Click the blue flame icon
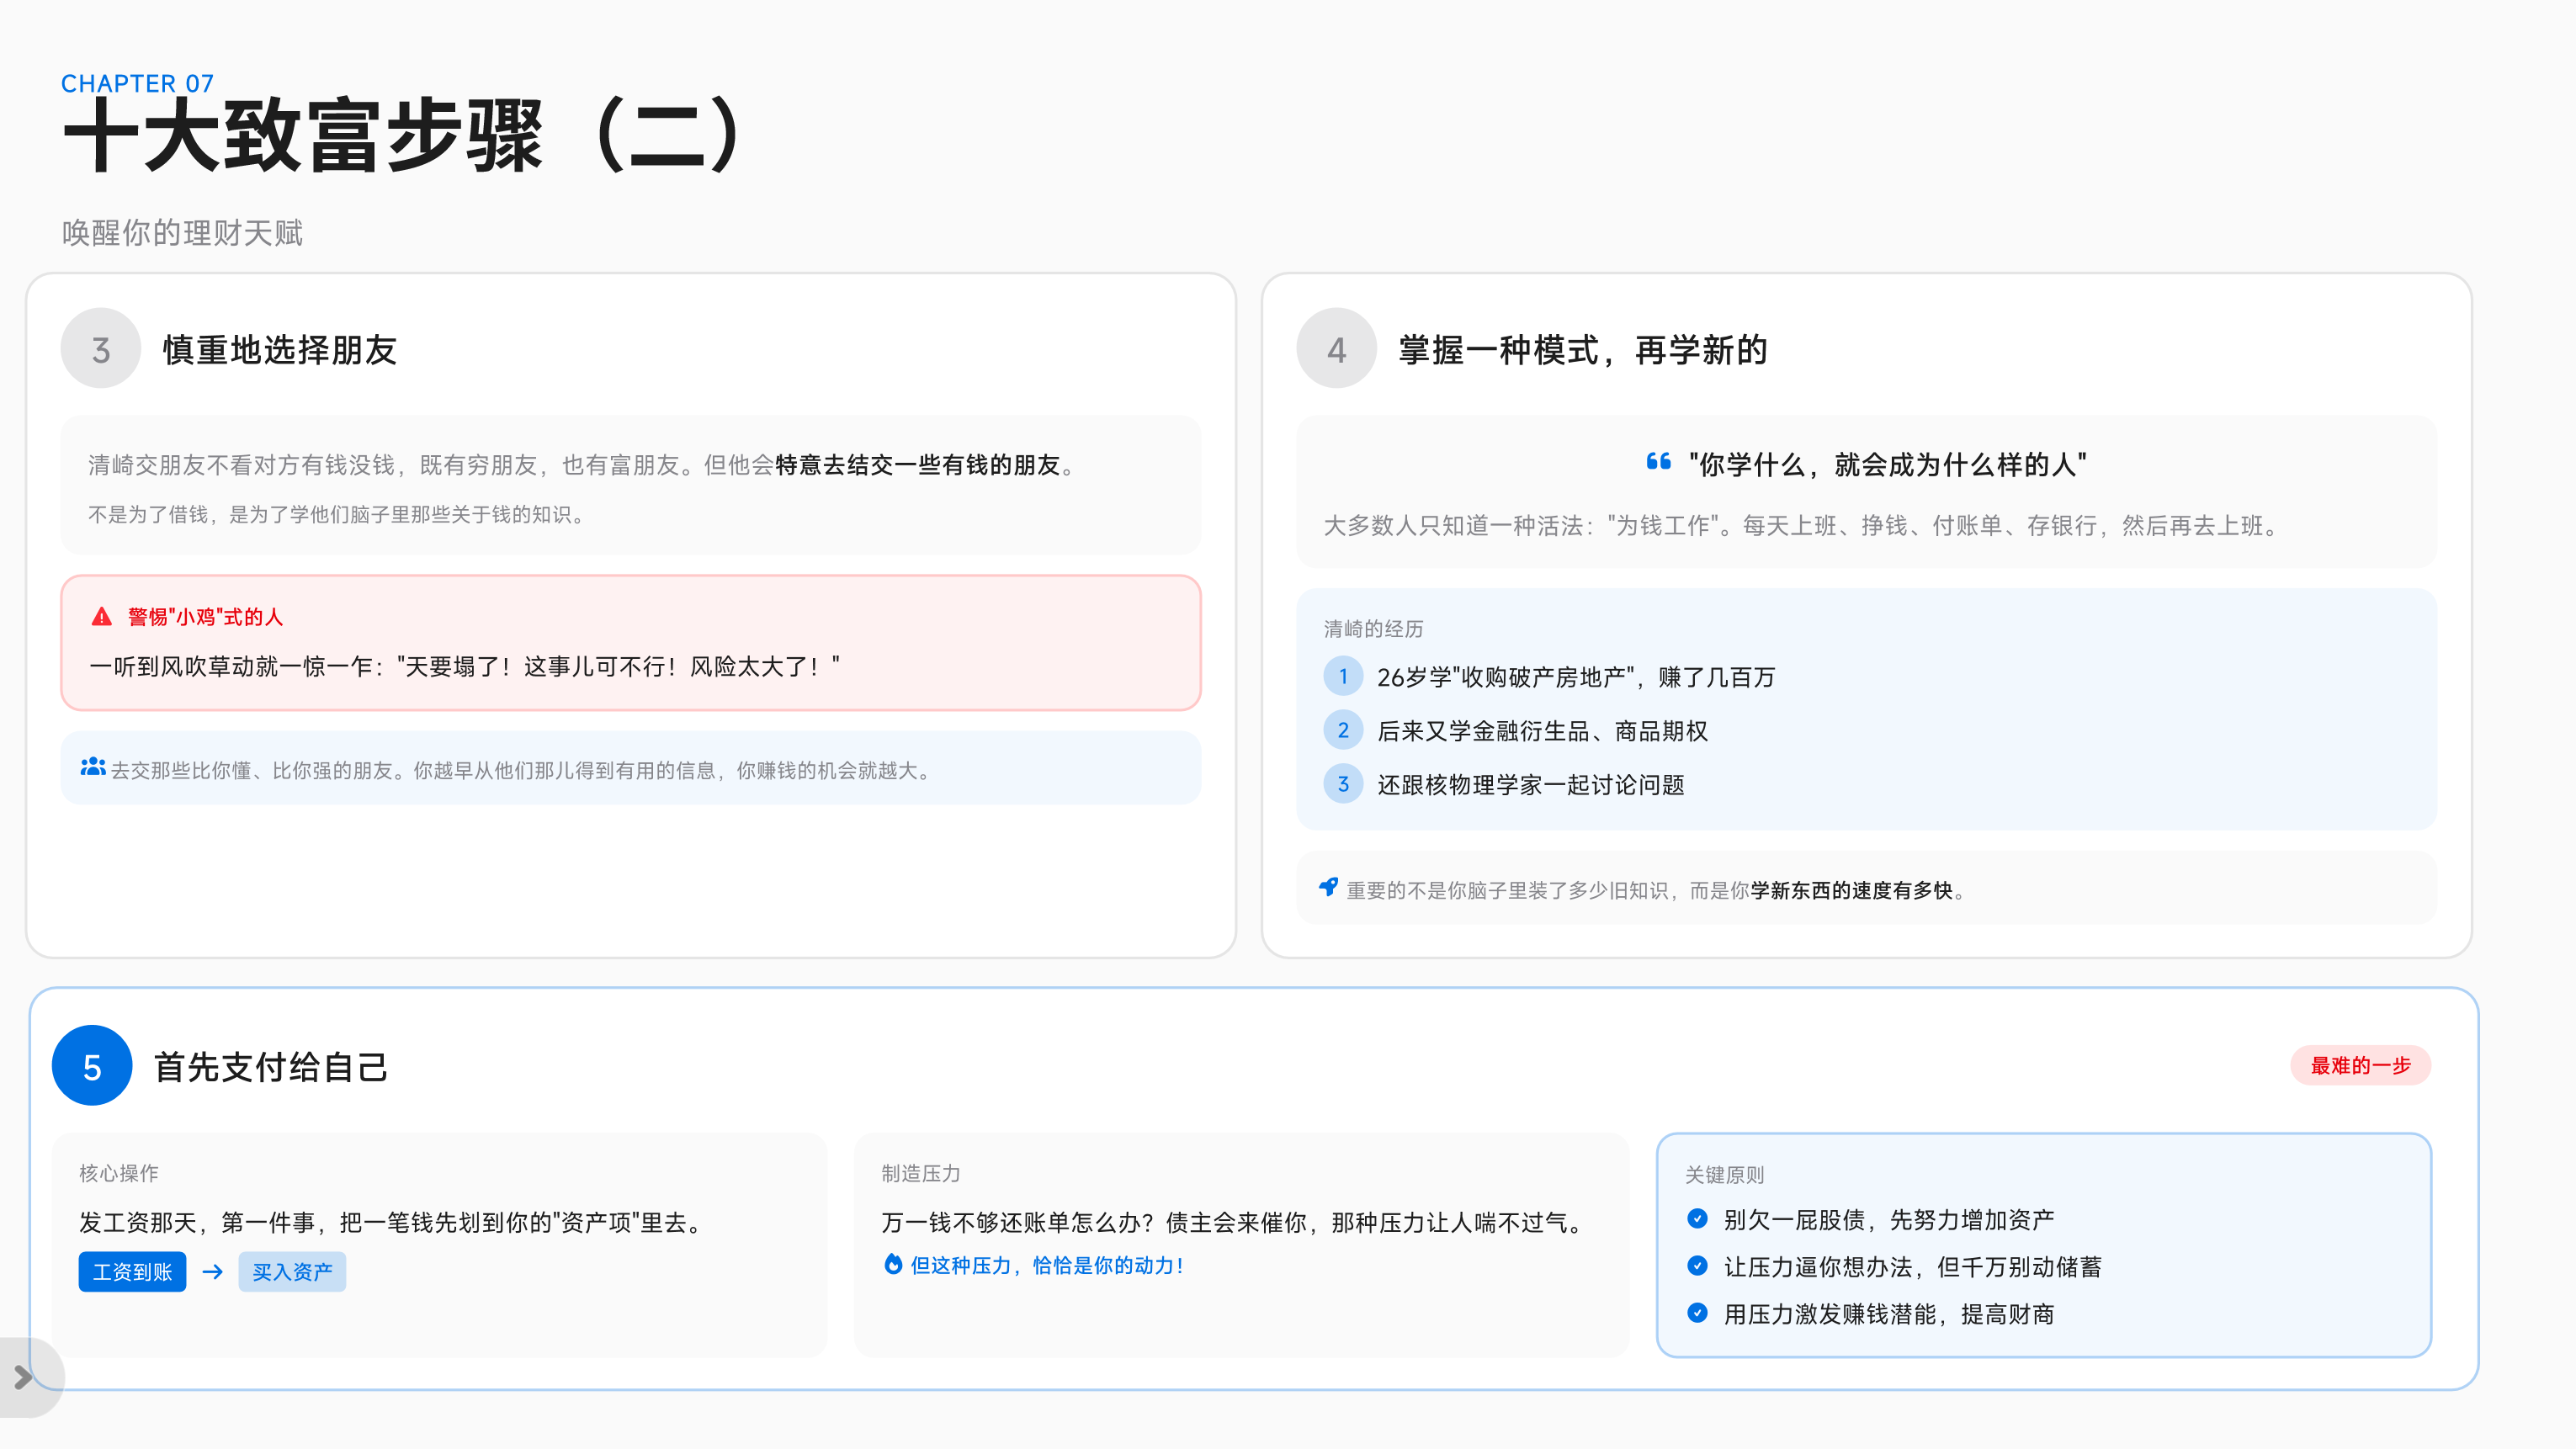 893,1264
